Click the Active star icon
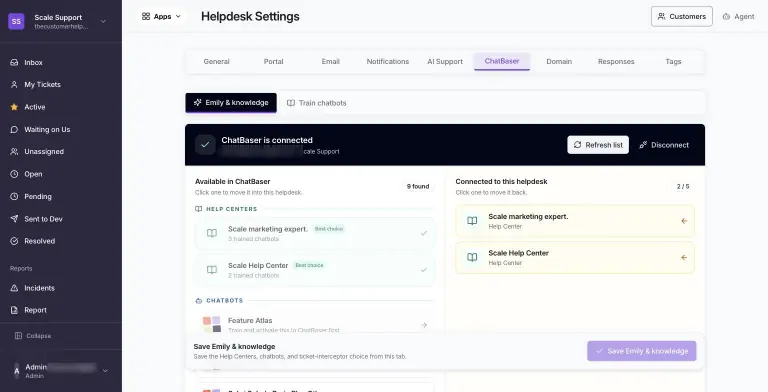The image size is (768, 392). pyautogui.click(x=14, y=107)
